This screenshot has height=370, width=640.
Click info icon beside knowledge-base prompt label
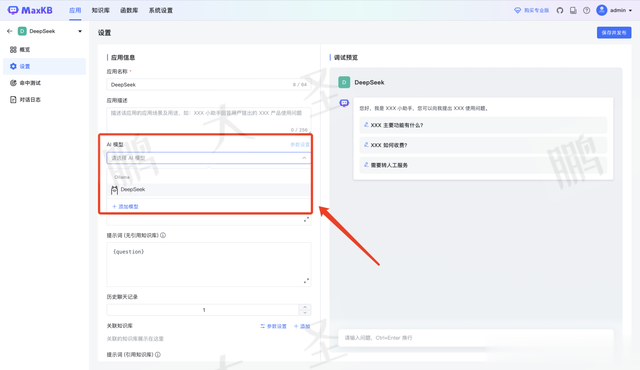pyautogui.click(x=158, y=354)
